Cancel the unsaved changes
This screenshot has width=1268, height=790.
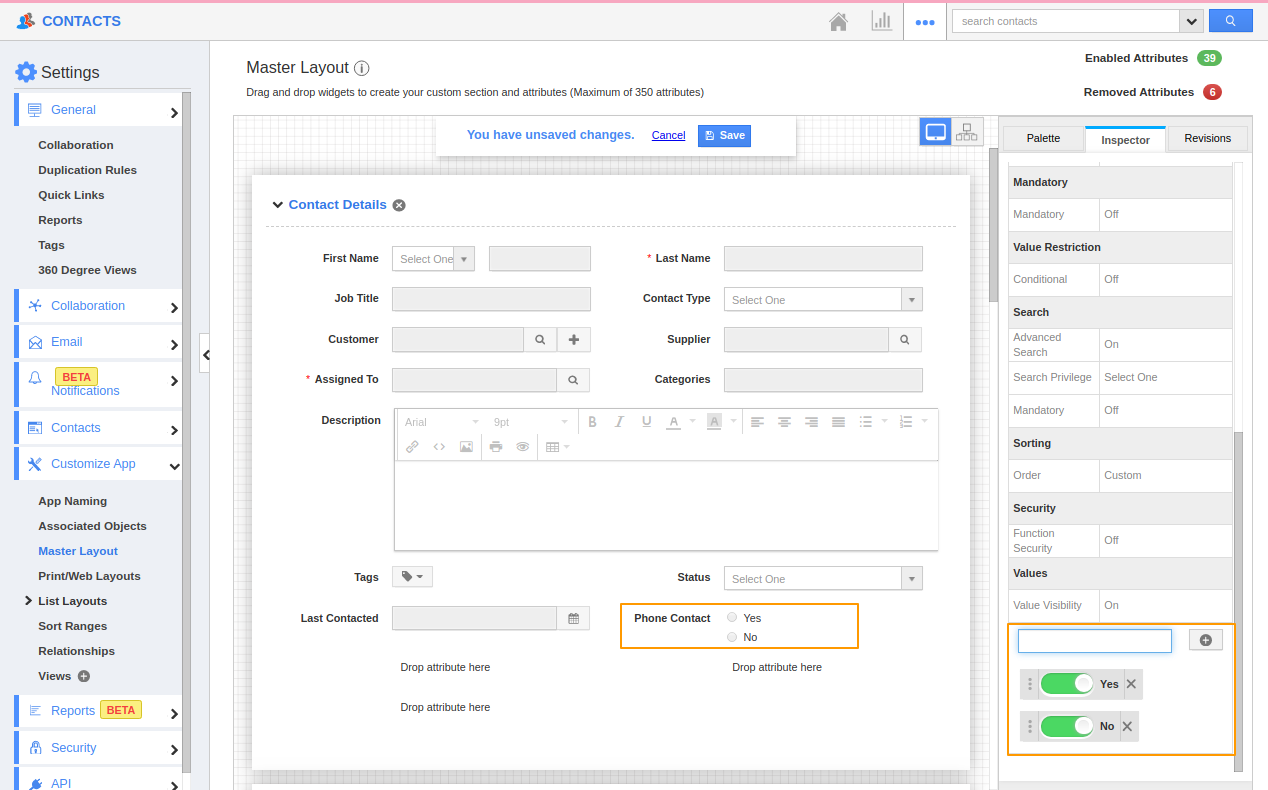[668, 136]
